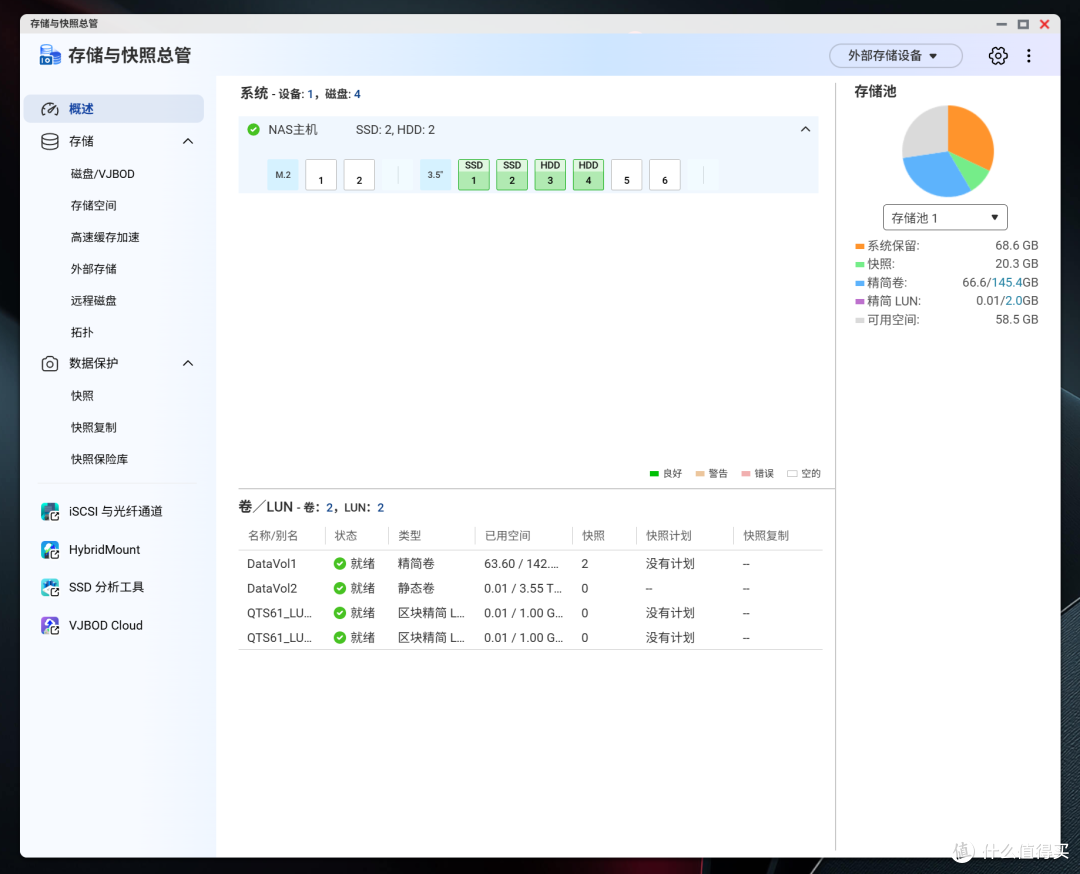Click DataVol2 静态卷 type cell
Image resolution: width=1080 pixels, height=874 pixels.
[416, 588]
